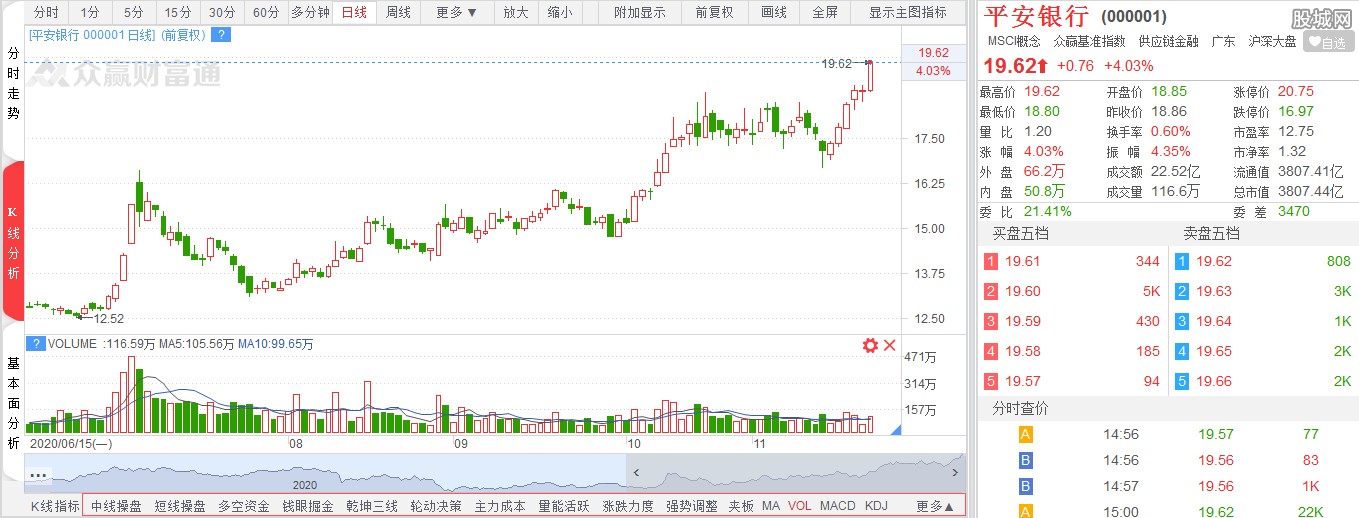
Task: Click sell level 1 price 19.62
Action: coord(1215,261)
